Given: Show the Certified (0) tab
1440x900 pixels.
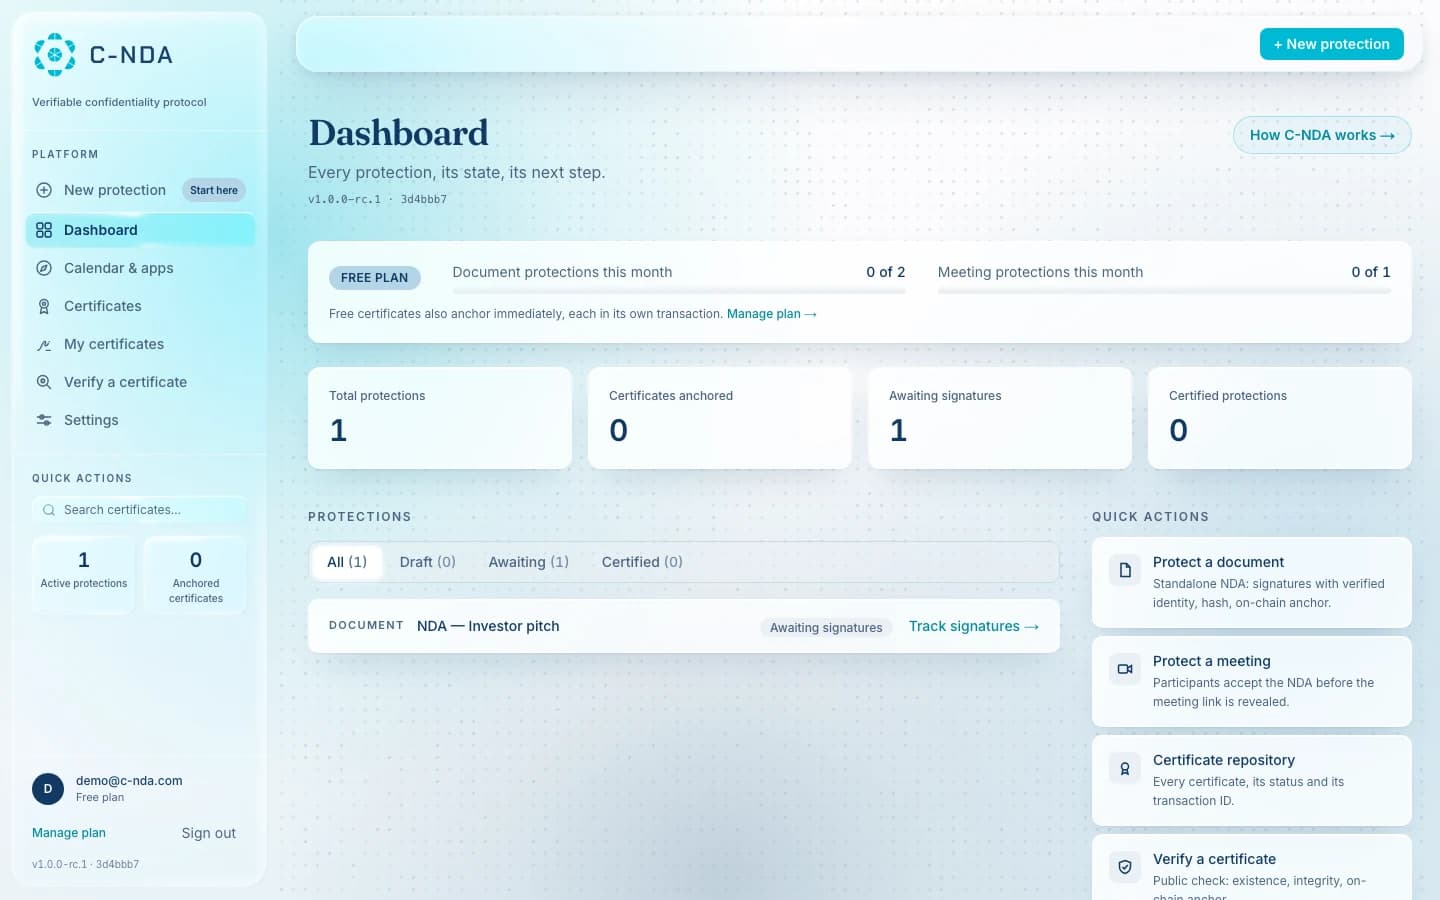Looking at the screenshot, I should click(642, 562).
